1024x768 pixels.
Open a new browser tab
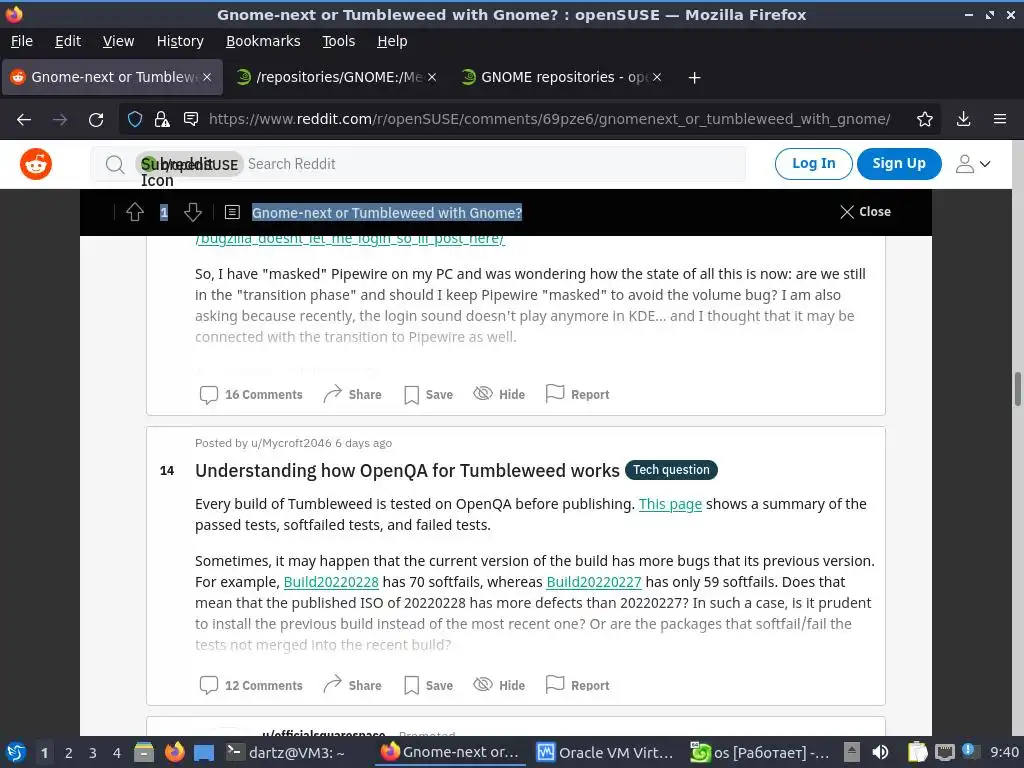(695, 78)
